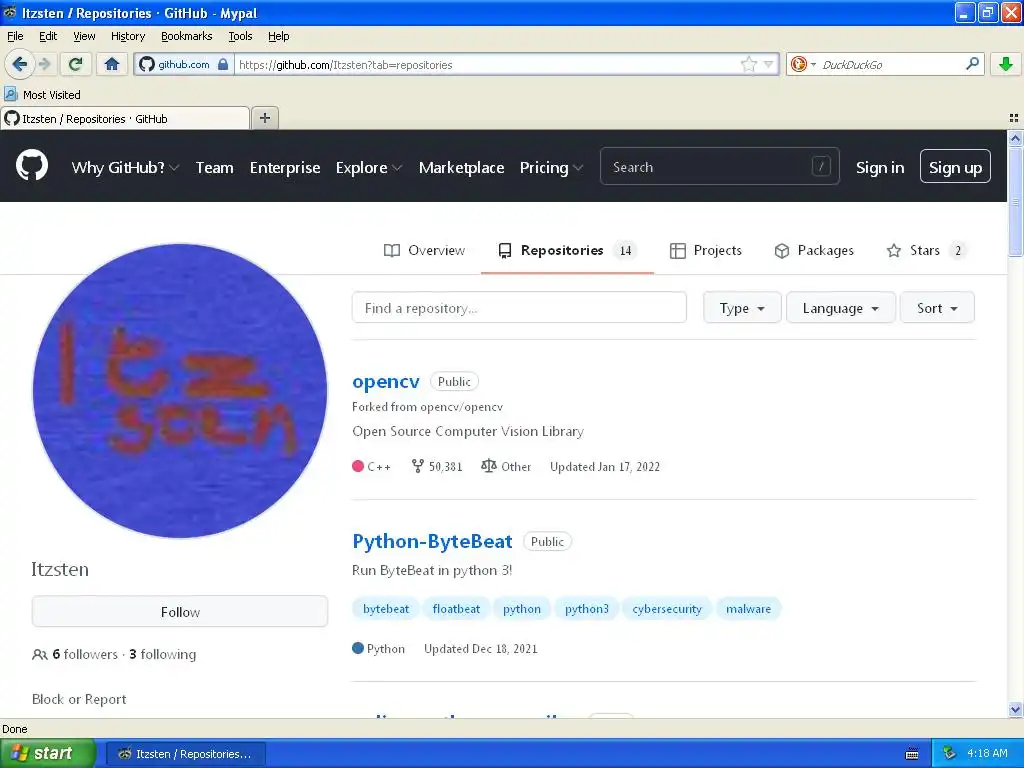Select the Itzsten / Repositories browser tab
This screenshot has width=1024, height=768.
[125, 118]
